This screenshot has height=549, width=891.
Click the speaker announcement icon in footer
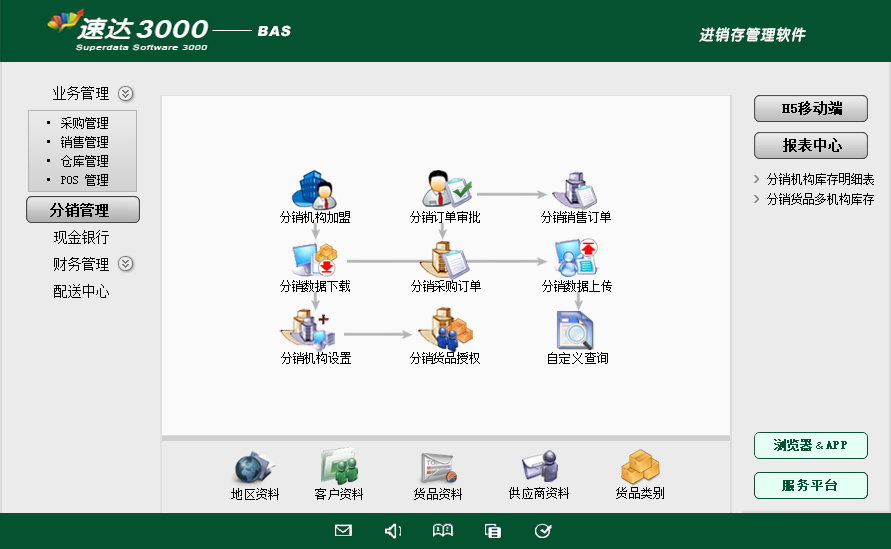click(x=393, y=531)
